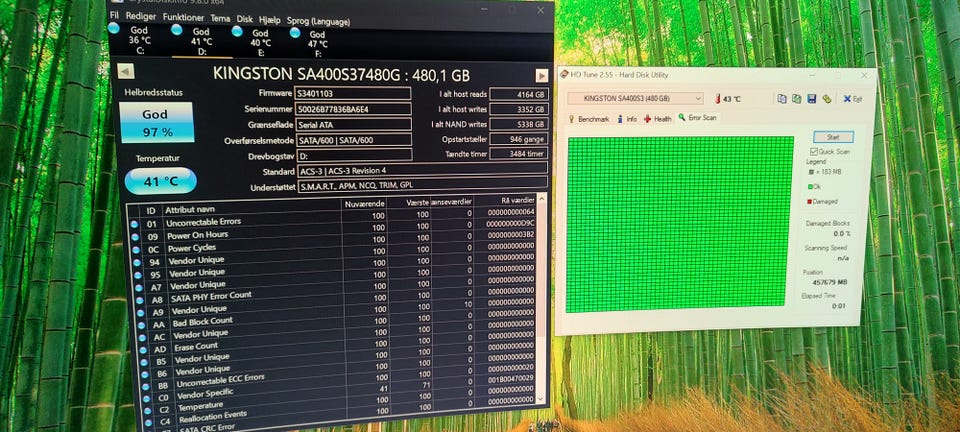
Task: Click status dot of Power On Hours row
Action: [x=135, y=237]
